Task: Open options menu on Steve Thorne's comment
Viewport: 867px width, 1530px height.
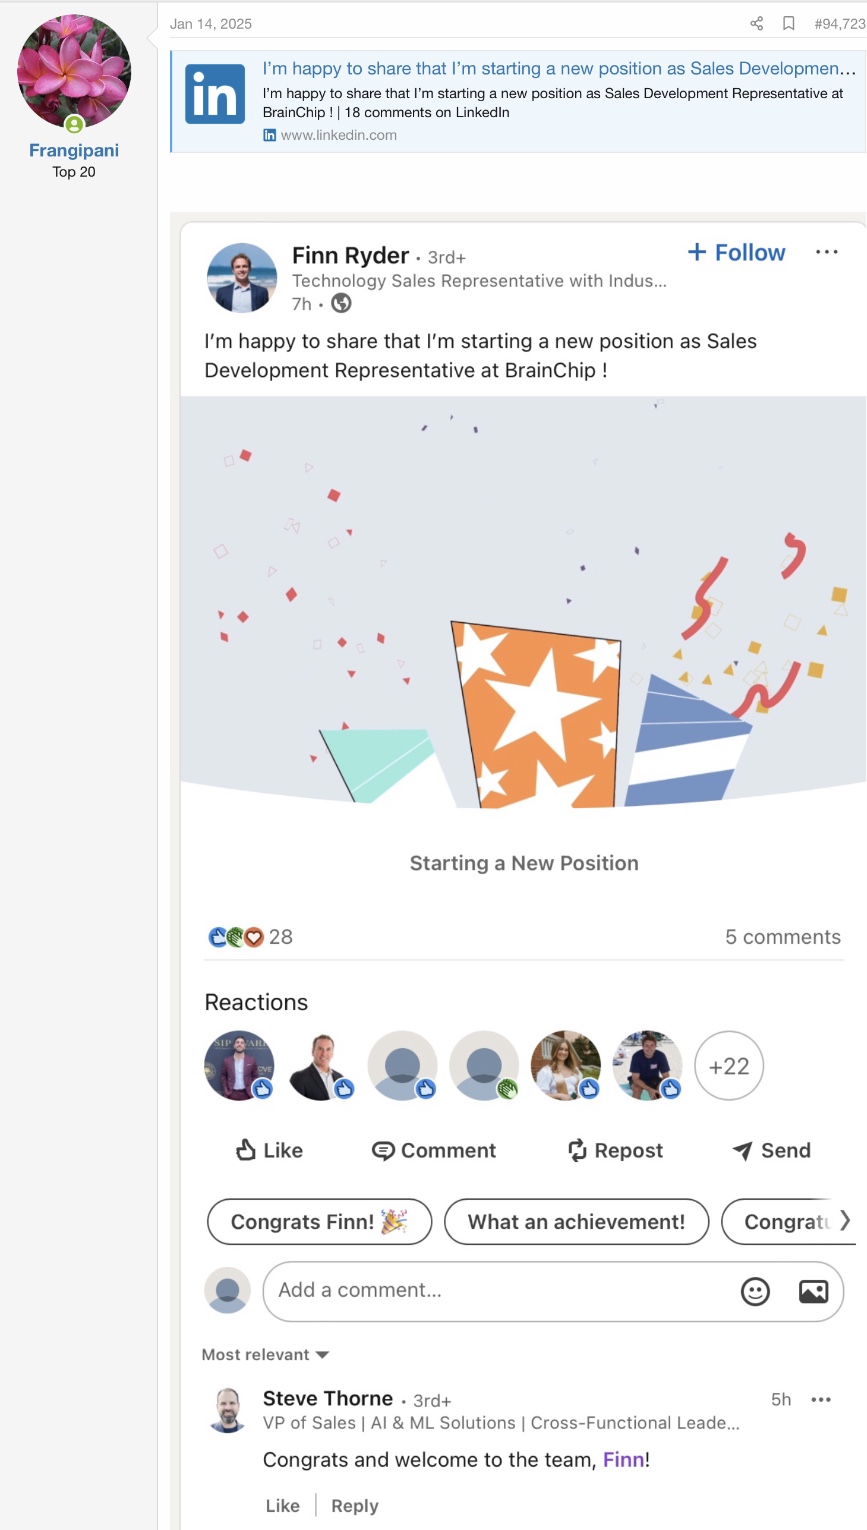Action: pos(821,1400)
